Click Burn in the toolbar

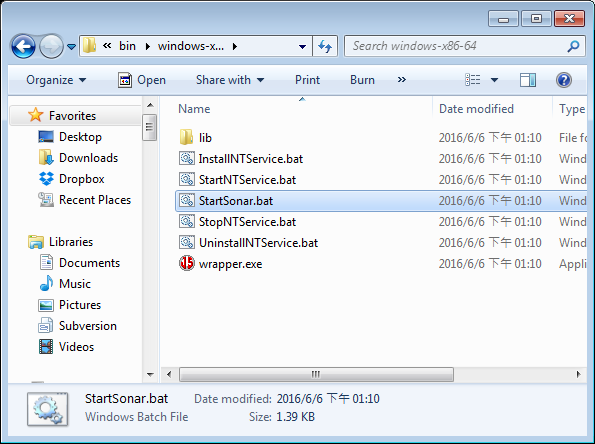362,80
